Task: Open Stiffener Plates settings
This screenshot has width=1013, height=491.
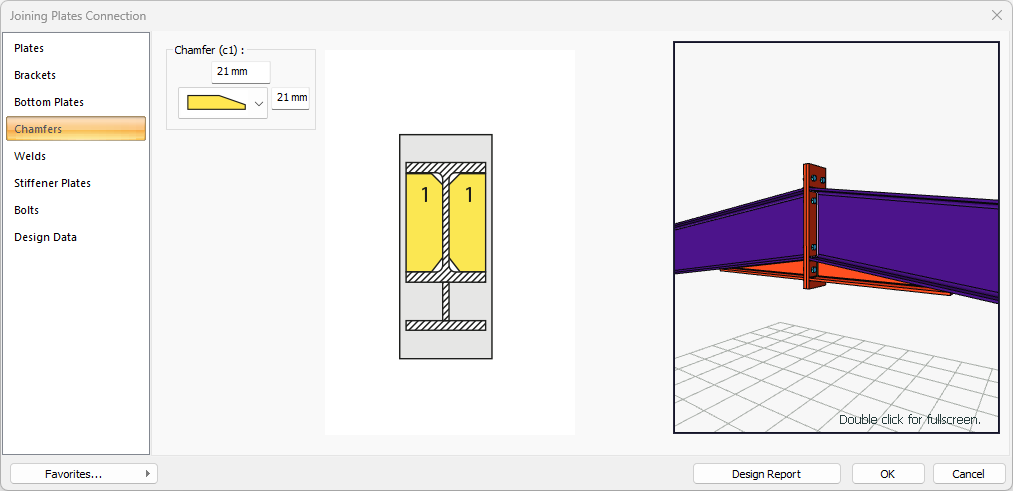Action: [x=76, y=183]
